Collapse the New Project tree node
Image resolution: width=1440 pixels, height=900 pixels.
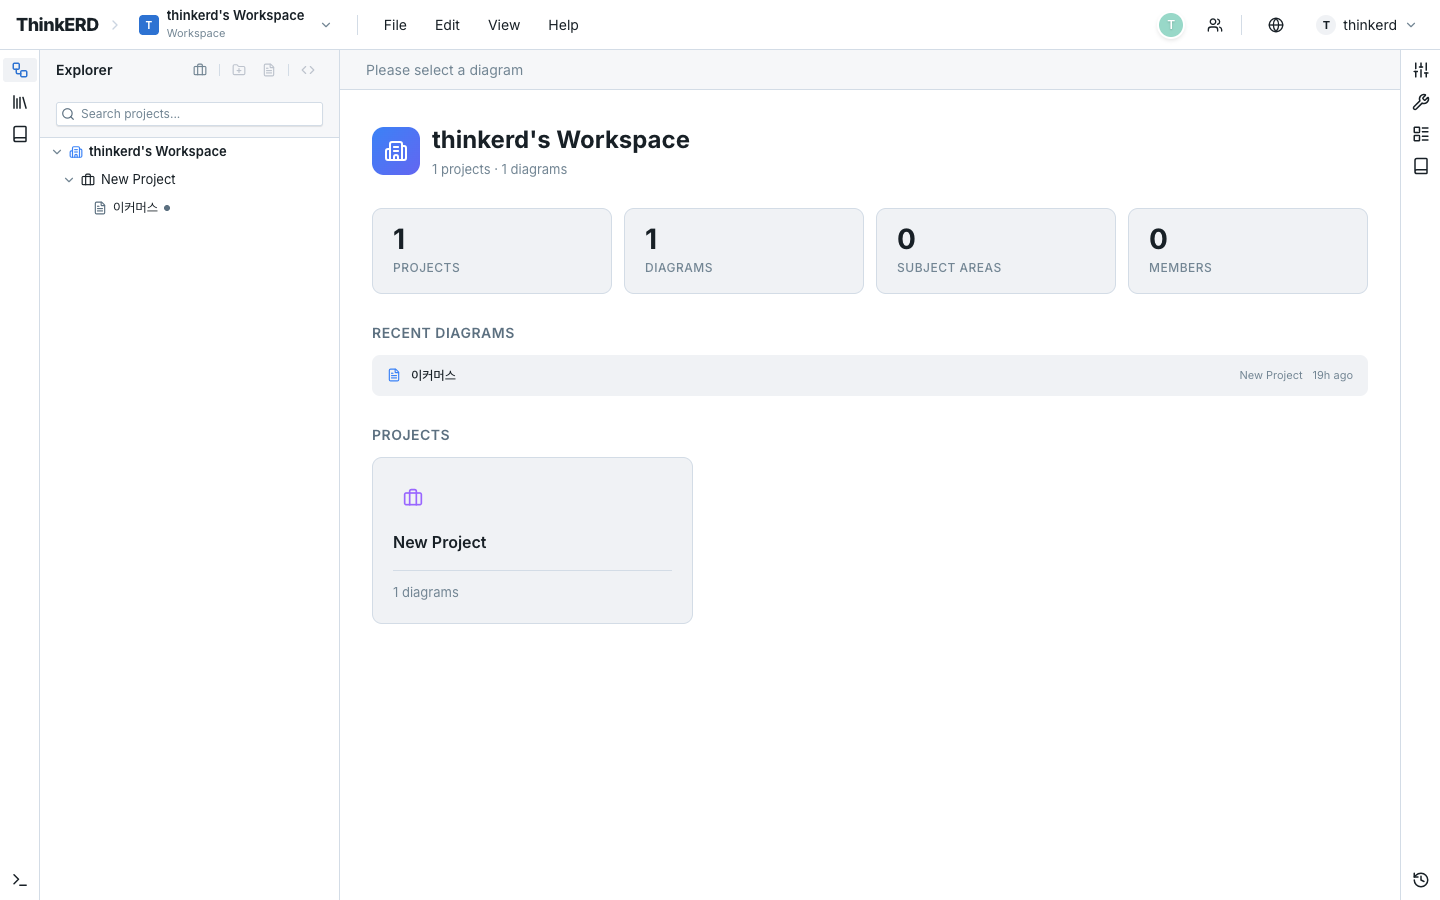69,180
